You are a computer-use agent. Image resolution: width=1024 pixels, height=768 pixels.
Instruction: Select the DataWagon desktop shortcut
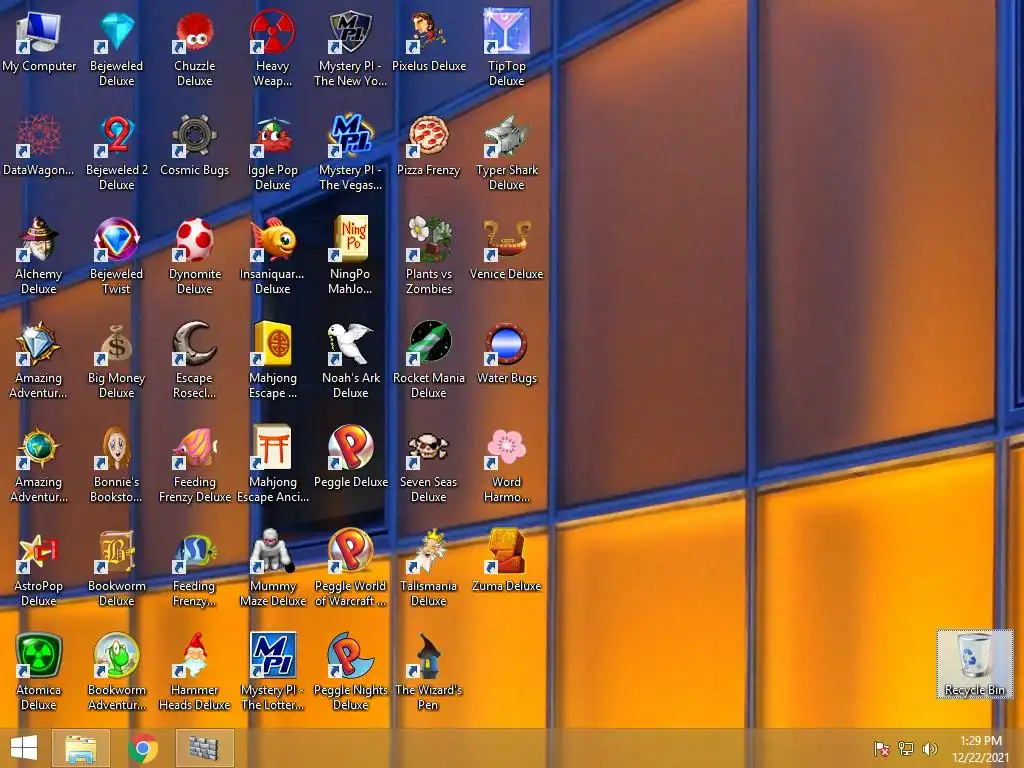[39, 145]
